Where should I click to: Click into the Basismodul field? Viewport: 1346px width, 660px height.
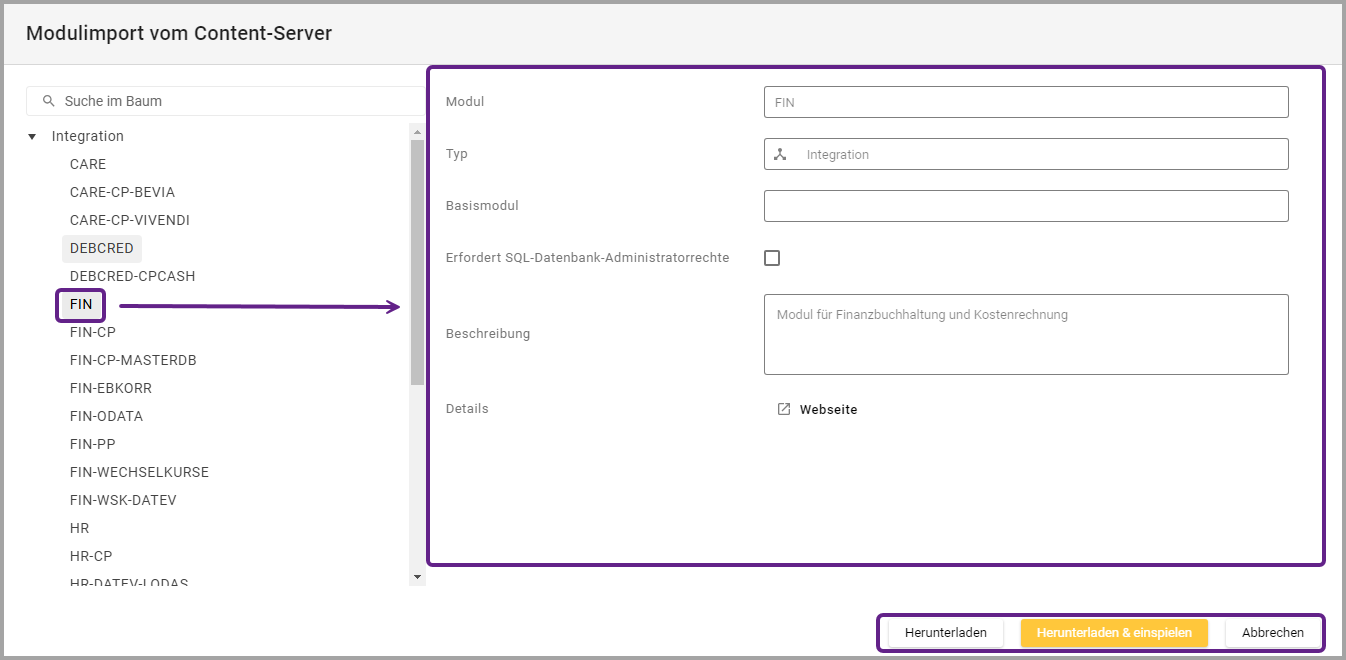pos(1025,206)
